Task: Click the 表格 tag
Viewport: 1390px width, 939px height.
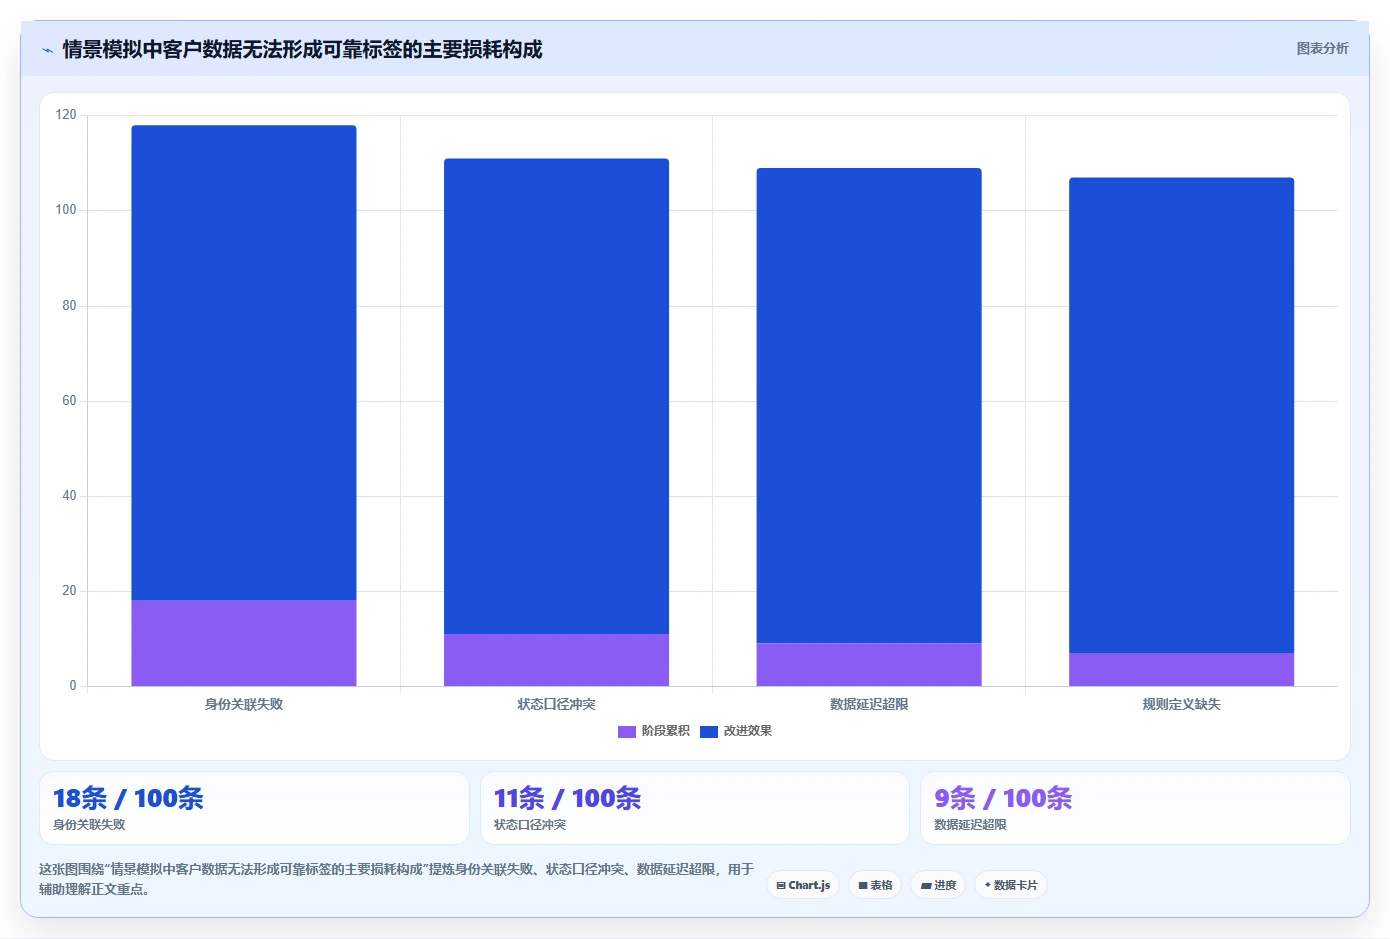Action: pos(875,885)
